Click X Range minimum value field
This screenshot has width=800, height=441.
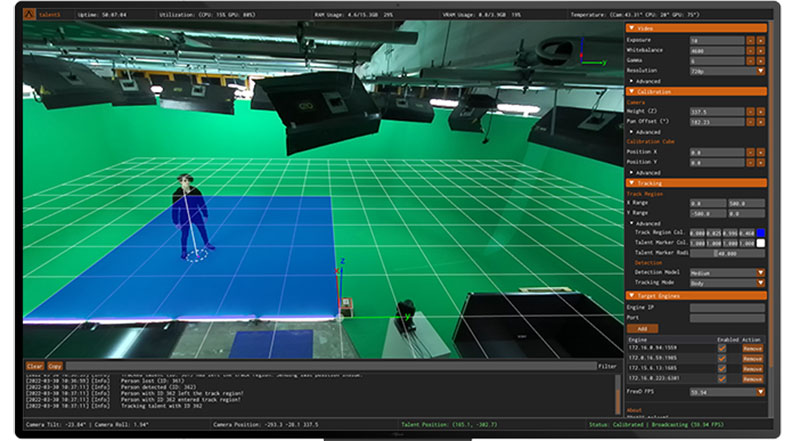pyautogui.click(x=708, y=203)
